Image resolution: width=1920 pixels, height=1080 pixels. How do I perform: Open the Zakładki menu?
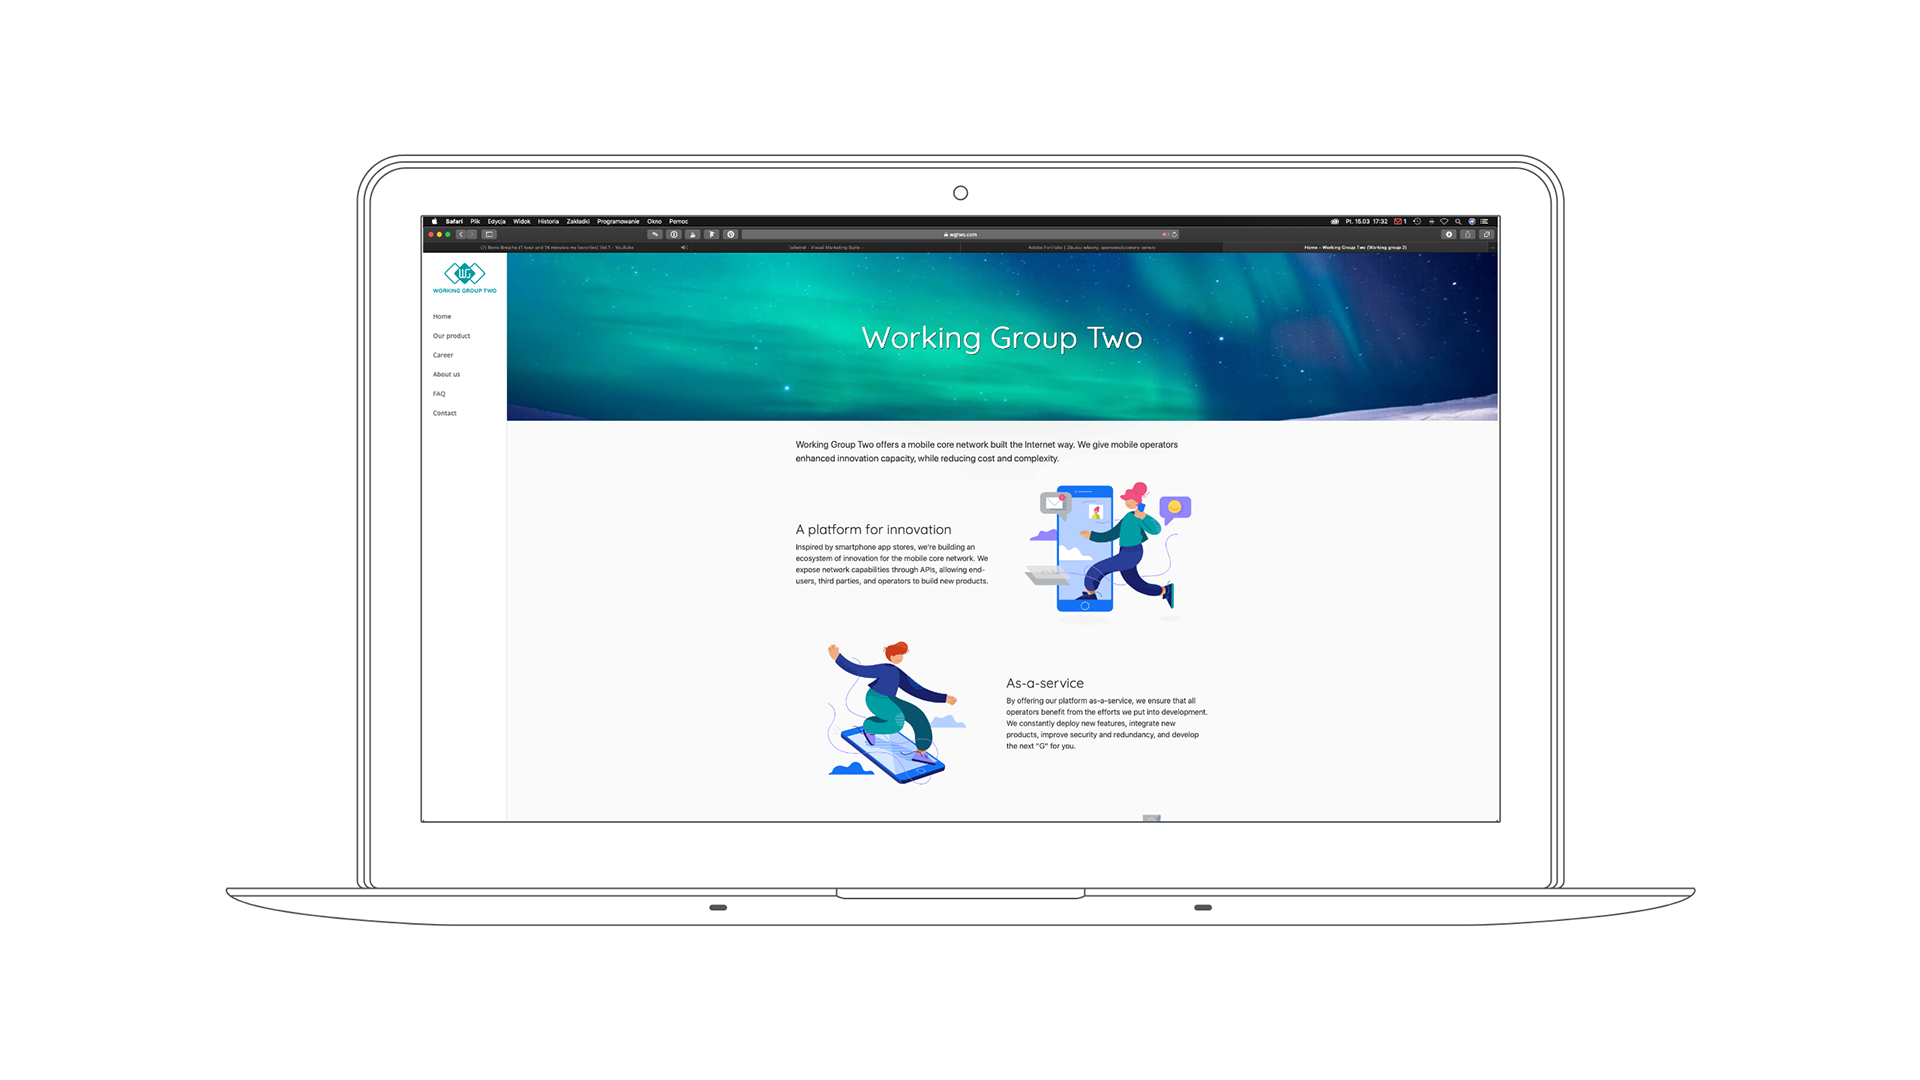tap(578, 221)
